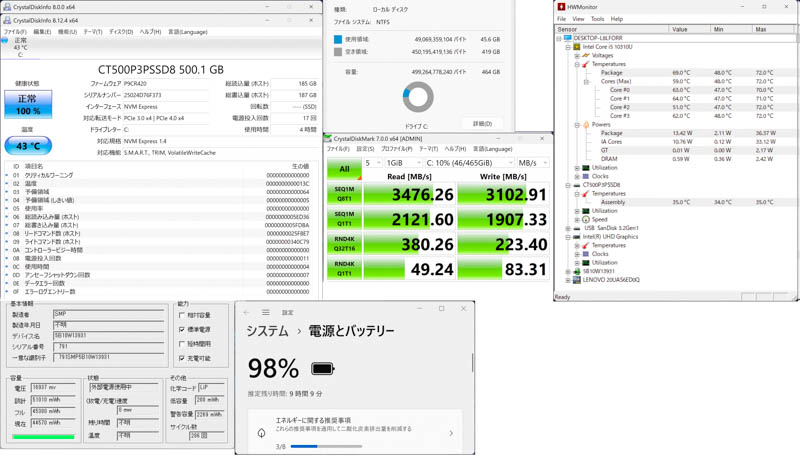Click the DESKTOP computer icon in HWMonitor tree
This screenshot has height=459, width=800.
[x=568, y=38]
